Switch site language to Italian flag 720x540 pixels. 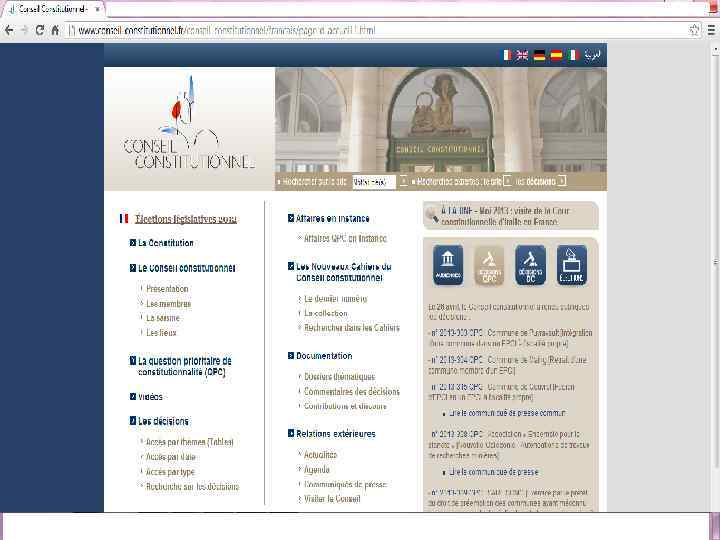(573, 55)
